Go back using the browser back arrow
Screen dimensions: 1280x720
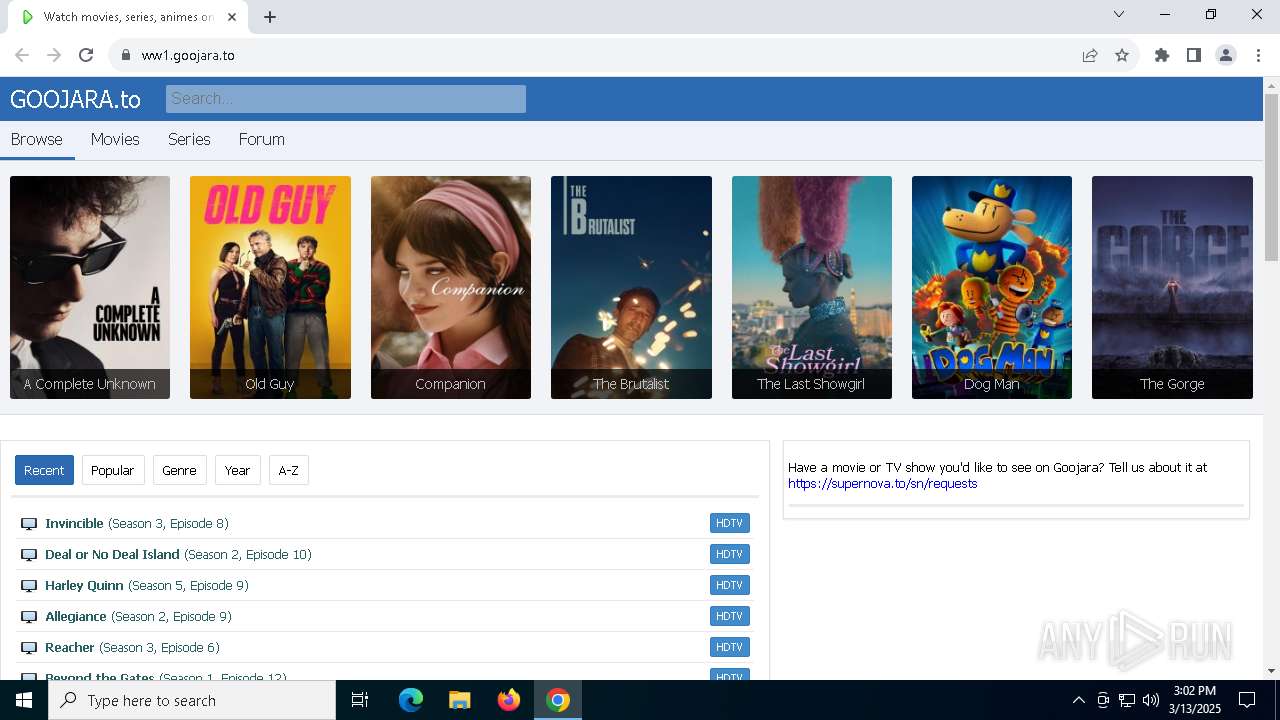(x=22, y=55)
